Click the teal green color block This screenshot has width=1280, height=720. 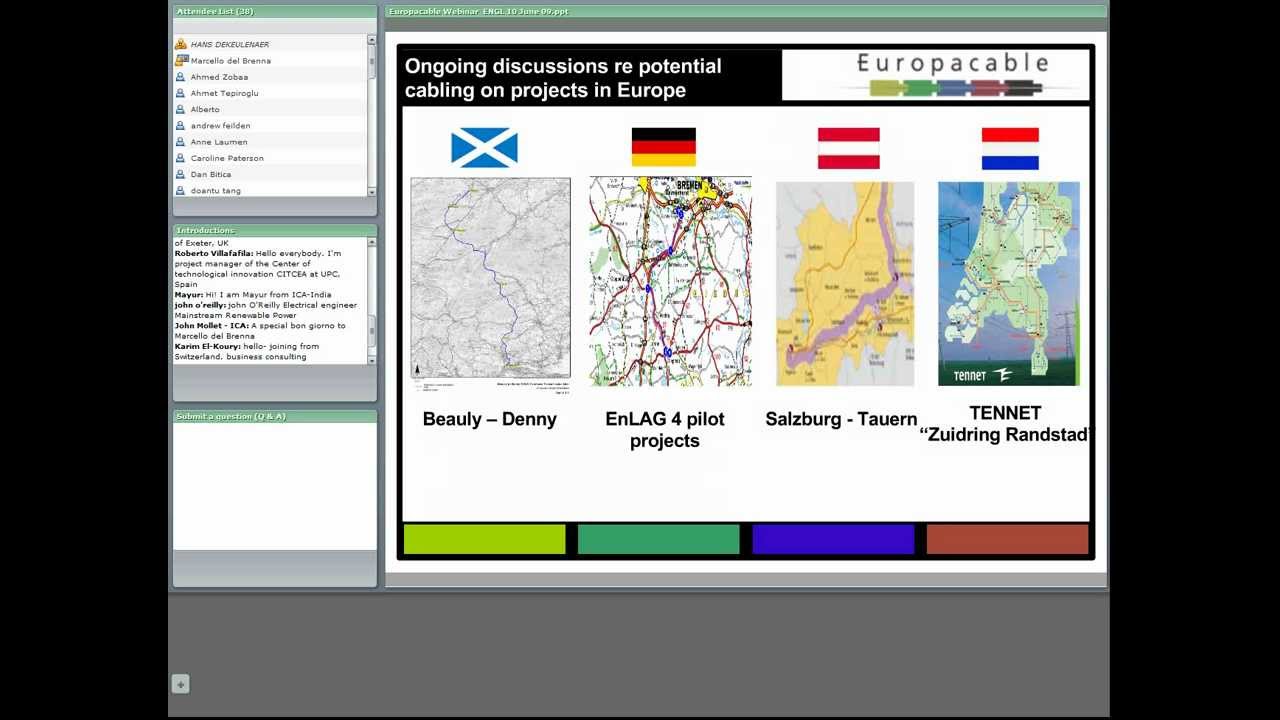[x=659, y=539]
